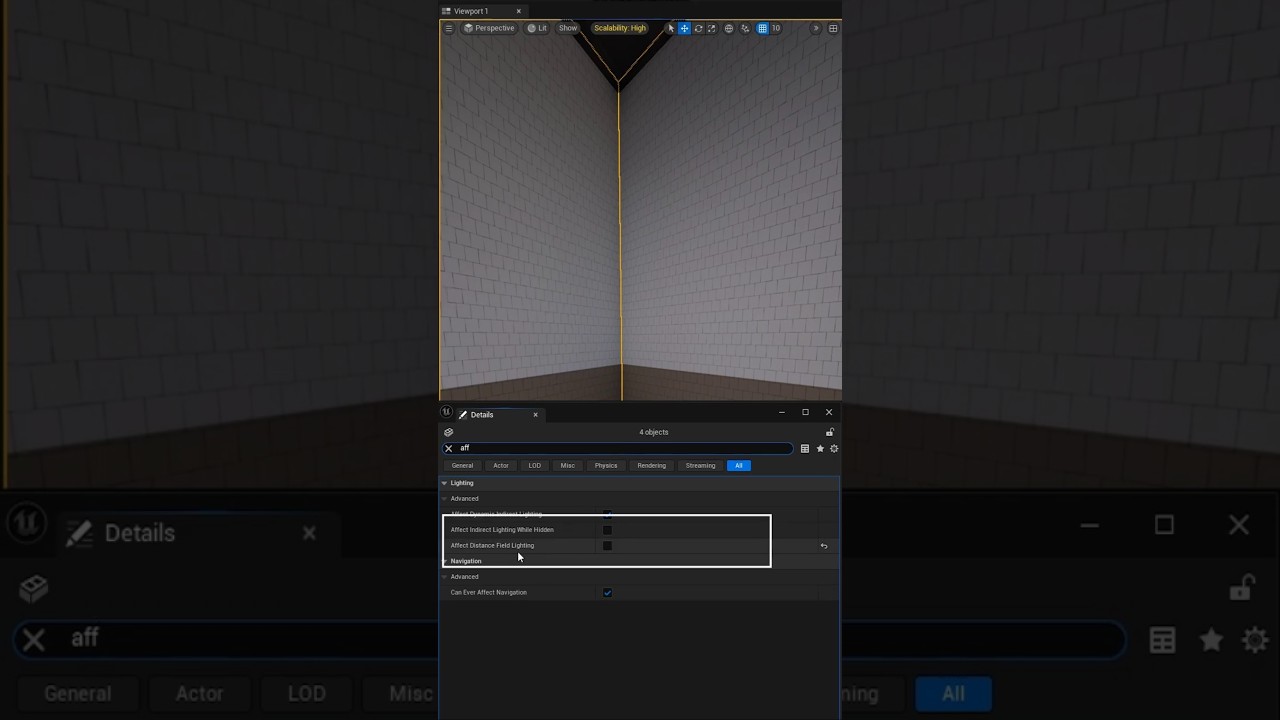Clear the 'aff' search text
This screenshot has width=1280, height=720.
448,448
